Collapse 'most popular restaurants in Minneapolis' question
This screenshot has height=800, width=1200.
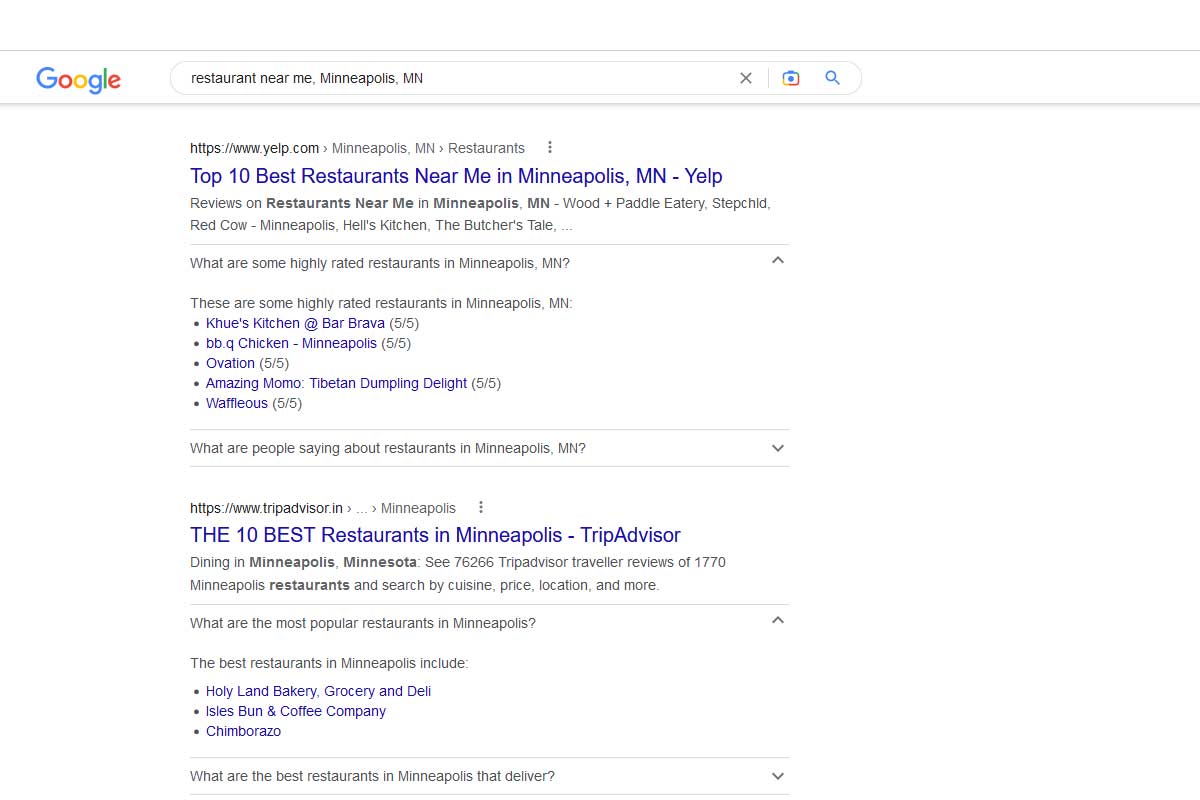(490, 623)
